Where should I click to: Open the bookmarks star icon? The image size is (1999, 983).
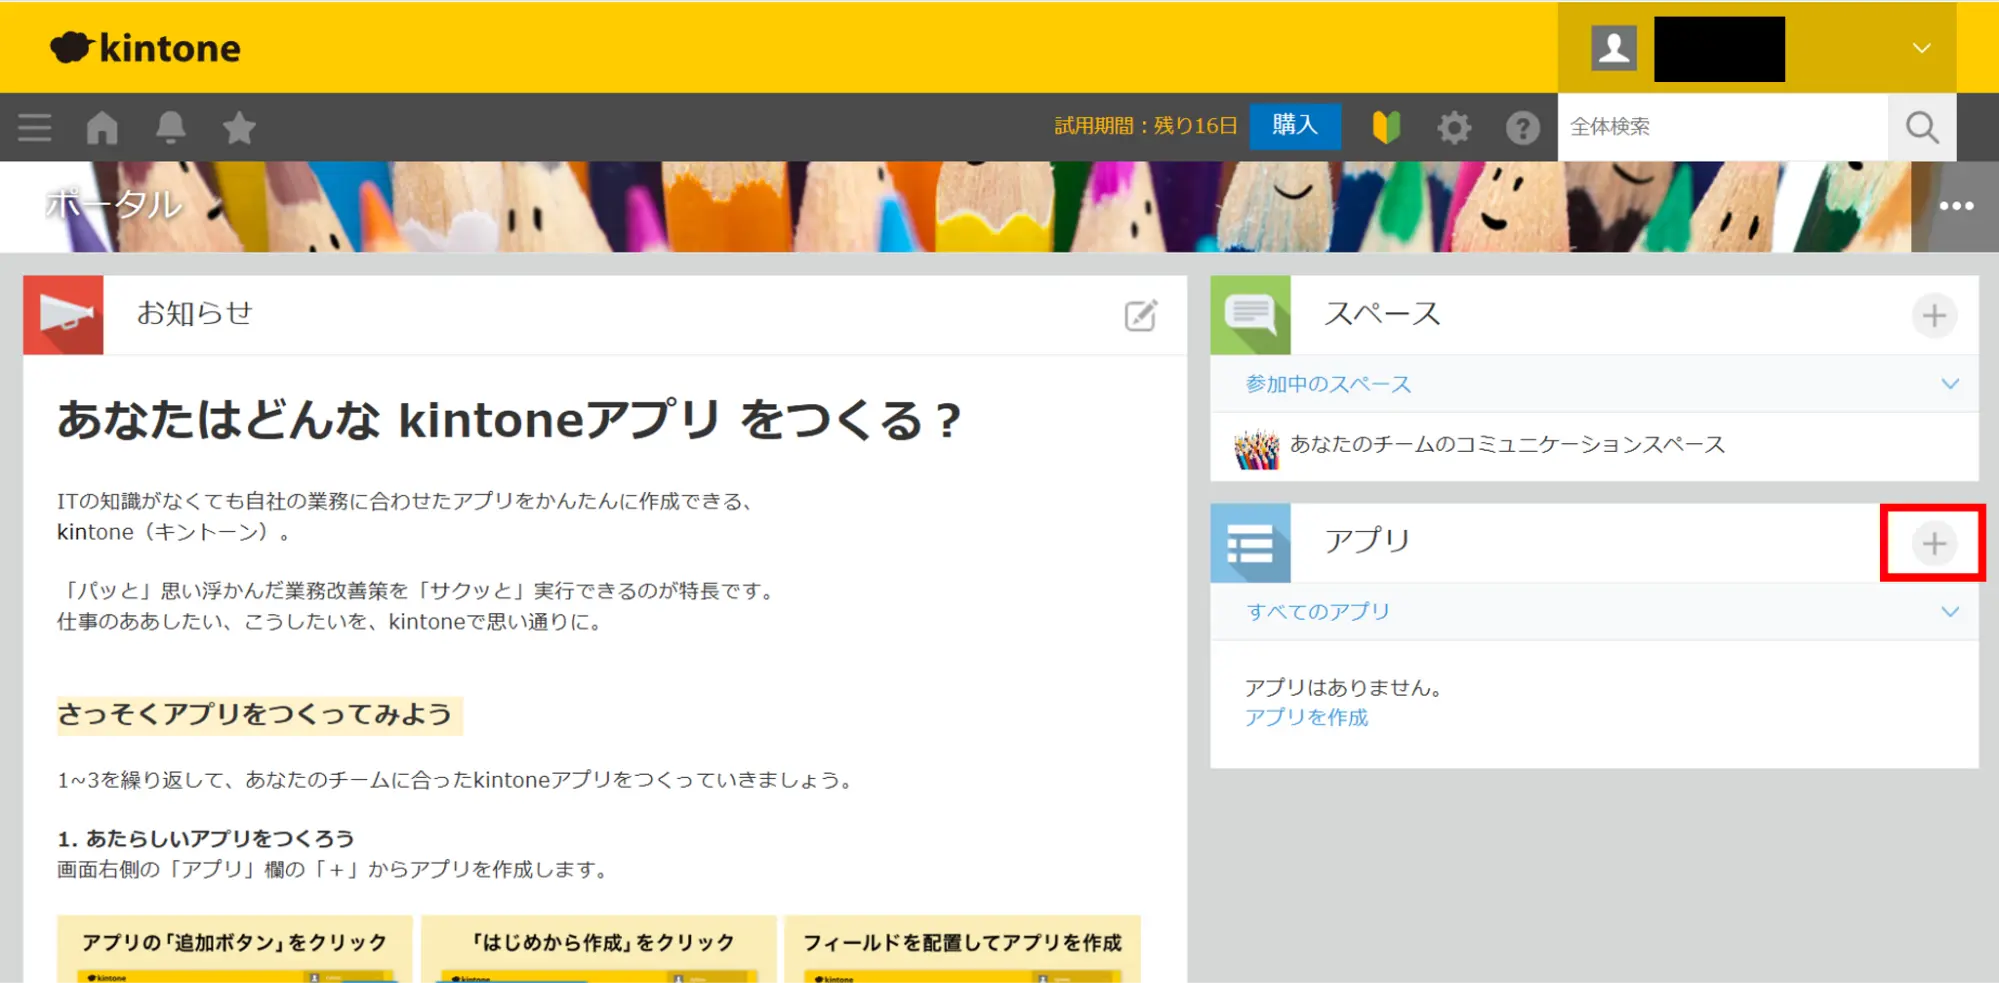click(x=239, y=128)
